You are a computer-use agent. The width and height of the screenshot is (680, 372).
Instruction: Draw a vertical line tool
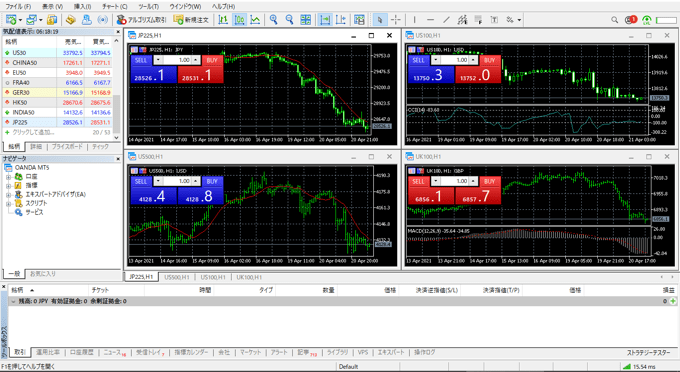click(415, 20)
